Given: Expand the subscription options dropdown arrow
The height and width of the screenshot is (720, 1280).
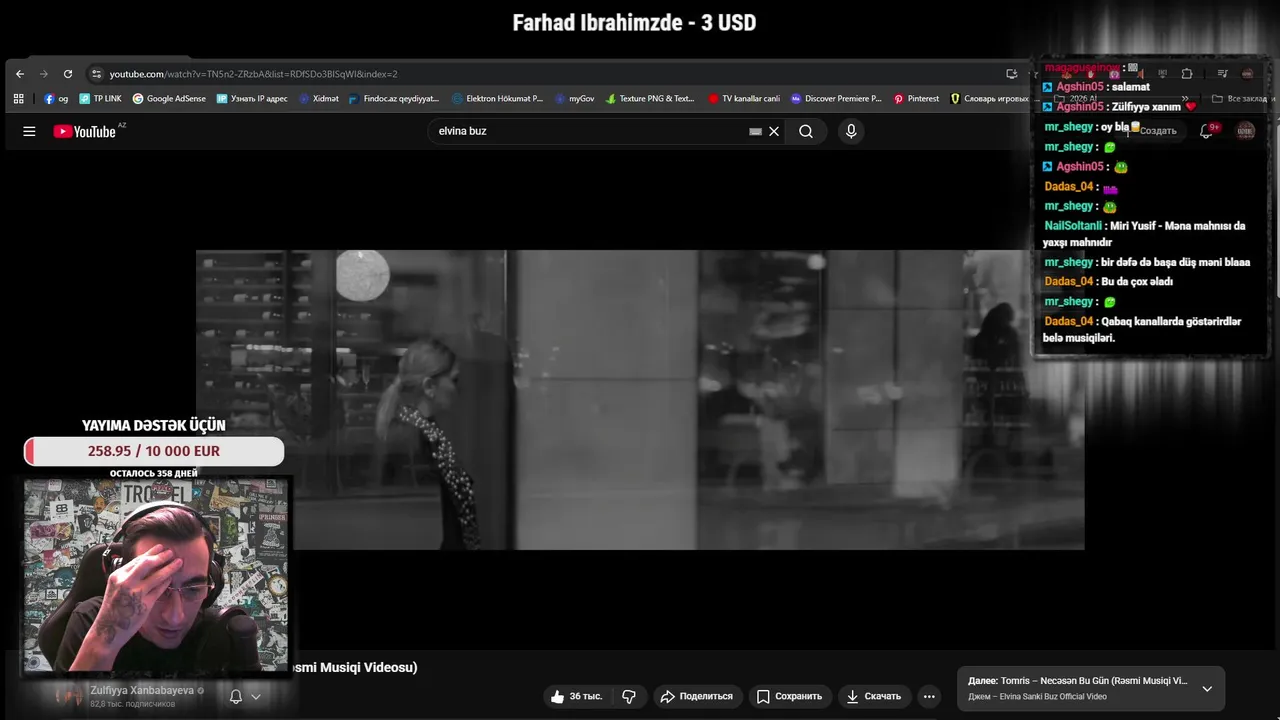Looking at the screenshot, I should (256, 696).
